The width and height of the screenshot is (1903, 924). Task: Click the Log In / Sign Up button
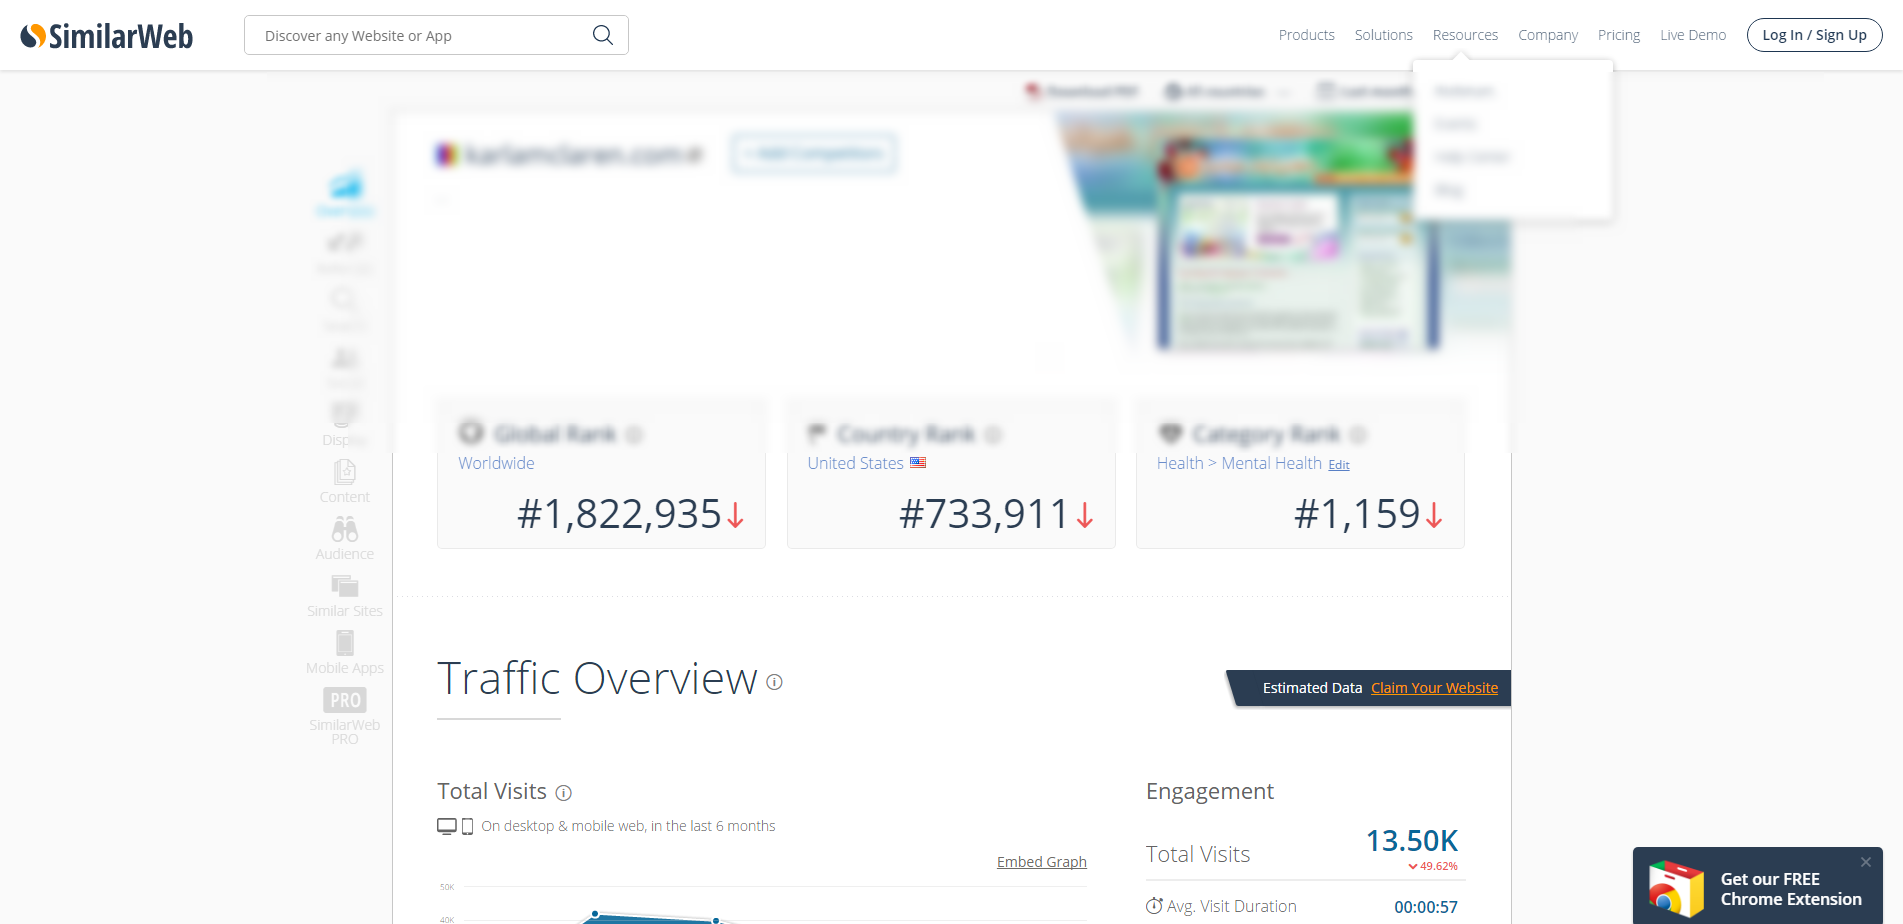click(1814, 35)
